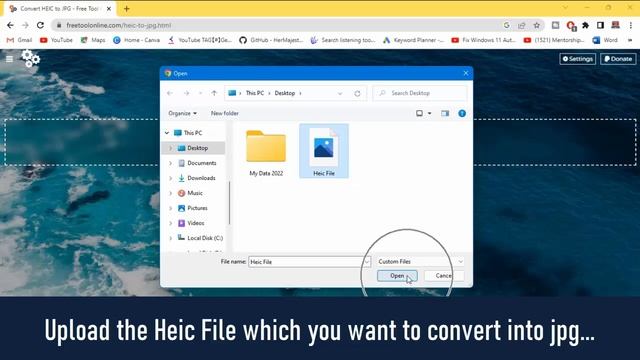This screenshot has height=360, width=640.
Task: Click the gears logo icon
Action: coord(31,58)
